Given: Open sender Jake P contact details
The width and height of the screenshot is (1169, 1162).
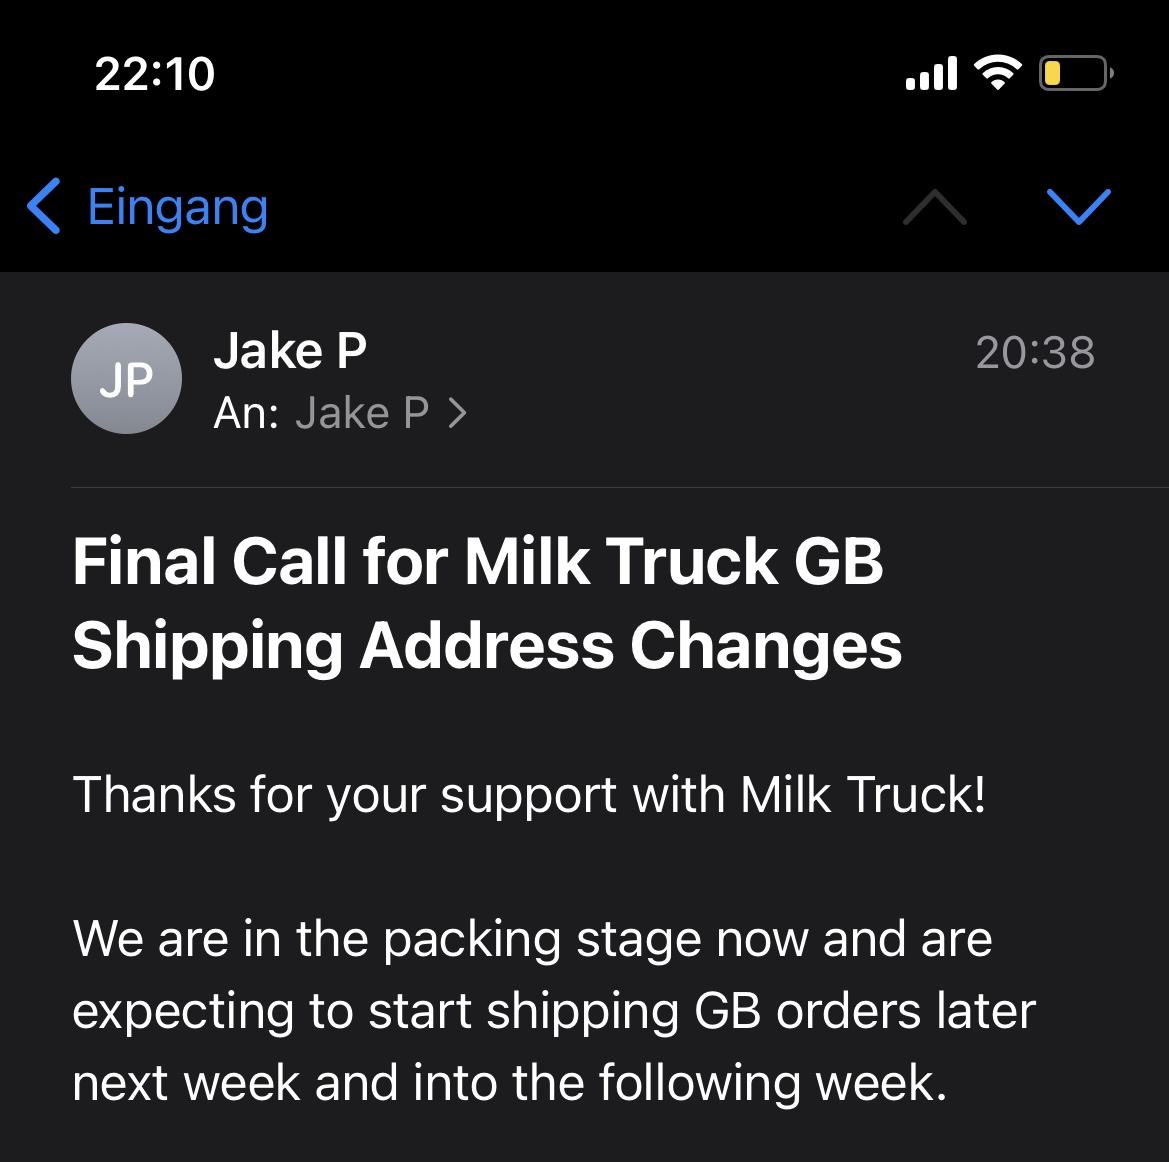Looking at the screenshot, I should [x=290, y=350].
